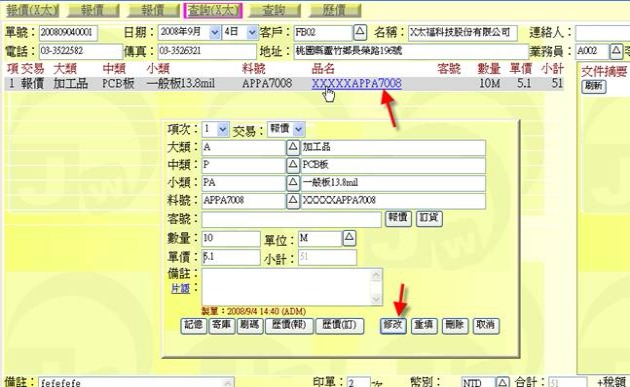Expand the 4日 day dropdown
630x387 pixels.
point(252,32)
